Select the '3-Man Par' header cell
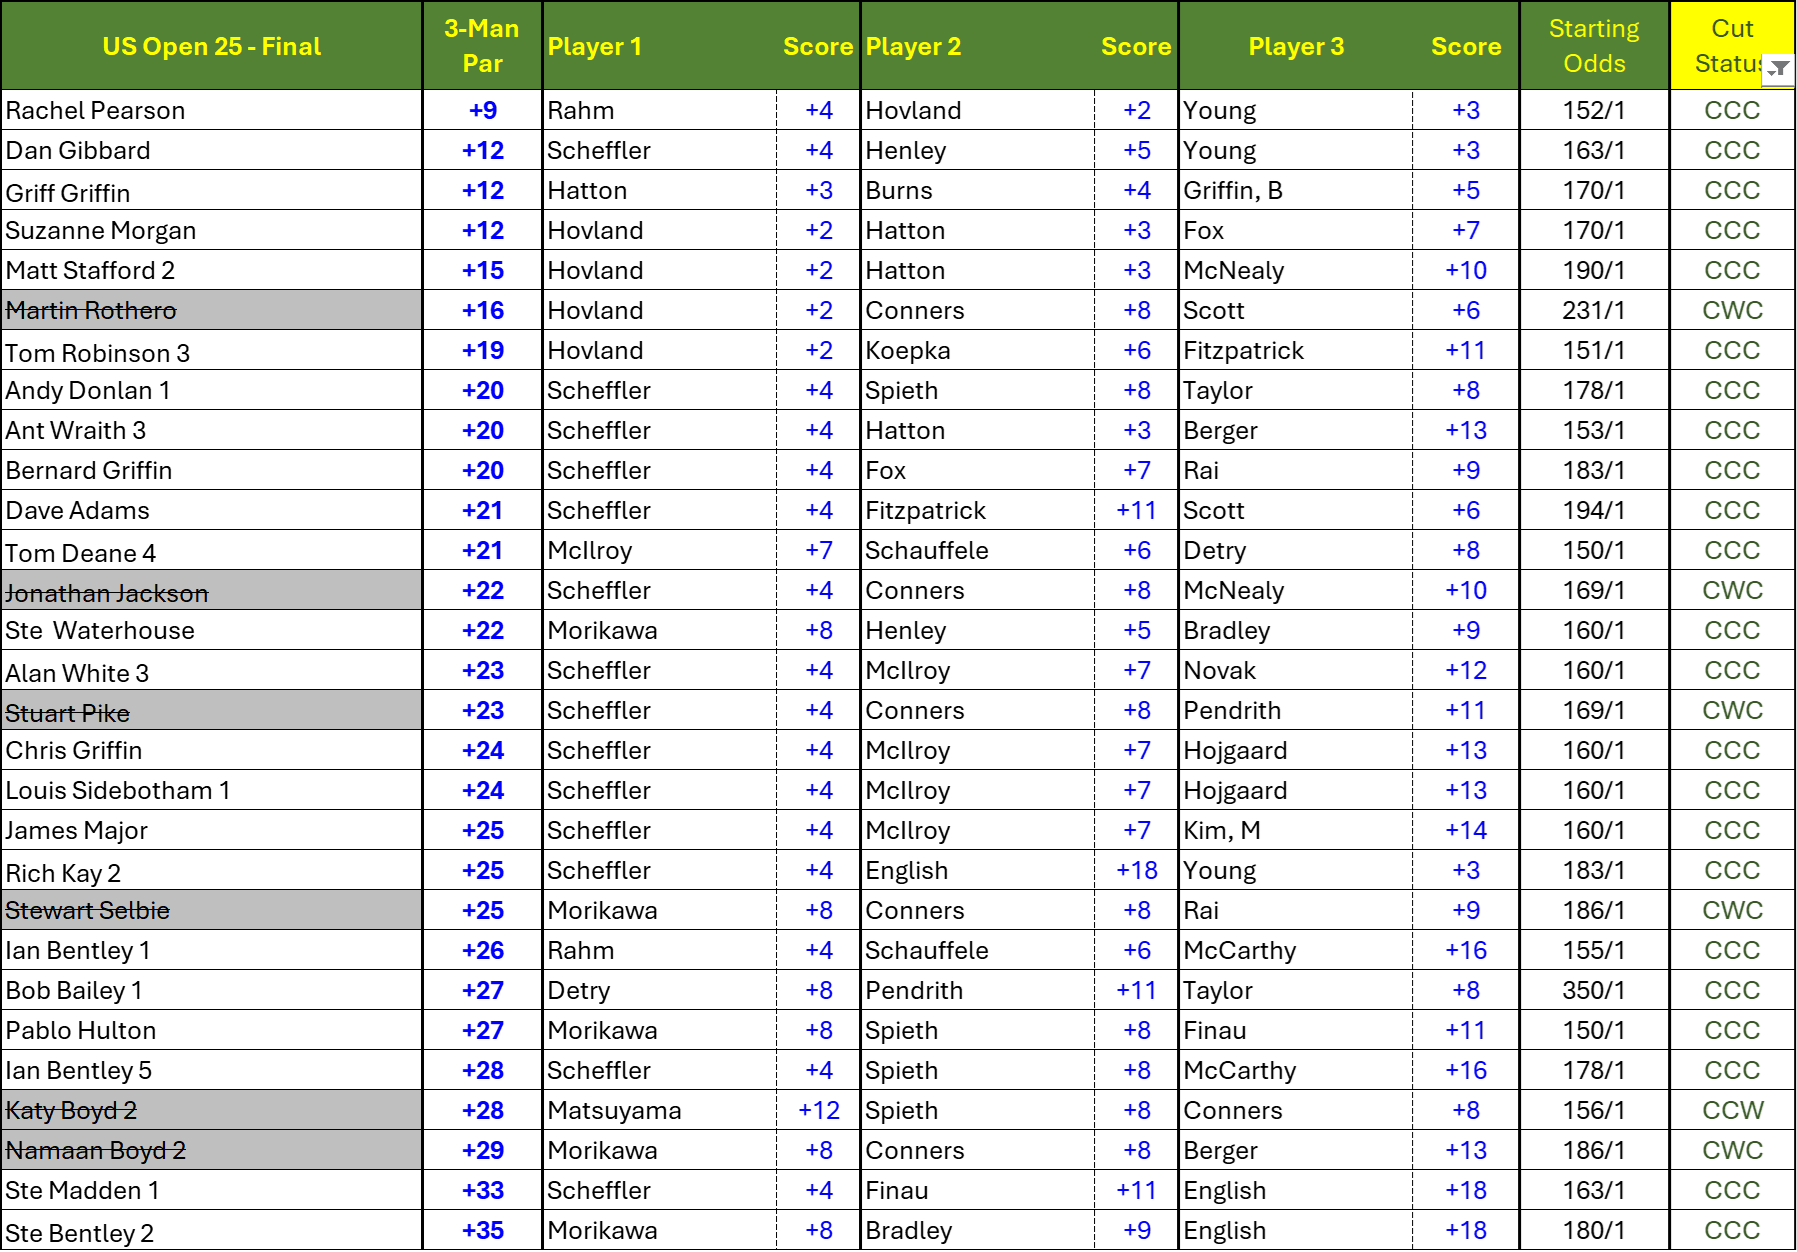 482,46
